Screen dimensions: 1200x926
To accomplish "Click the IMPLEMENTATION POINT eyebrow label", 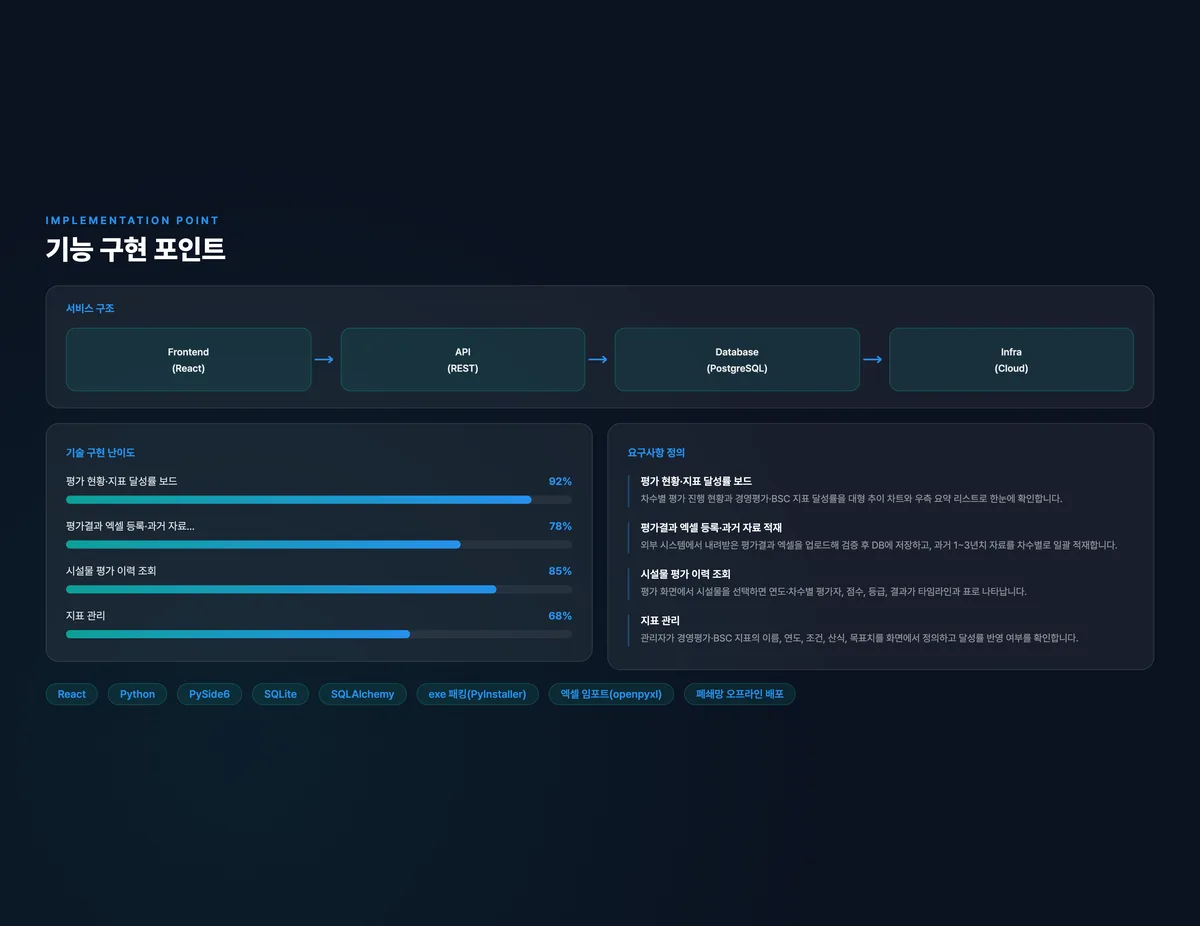I will [x=133, y=220].
